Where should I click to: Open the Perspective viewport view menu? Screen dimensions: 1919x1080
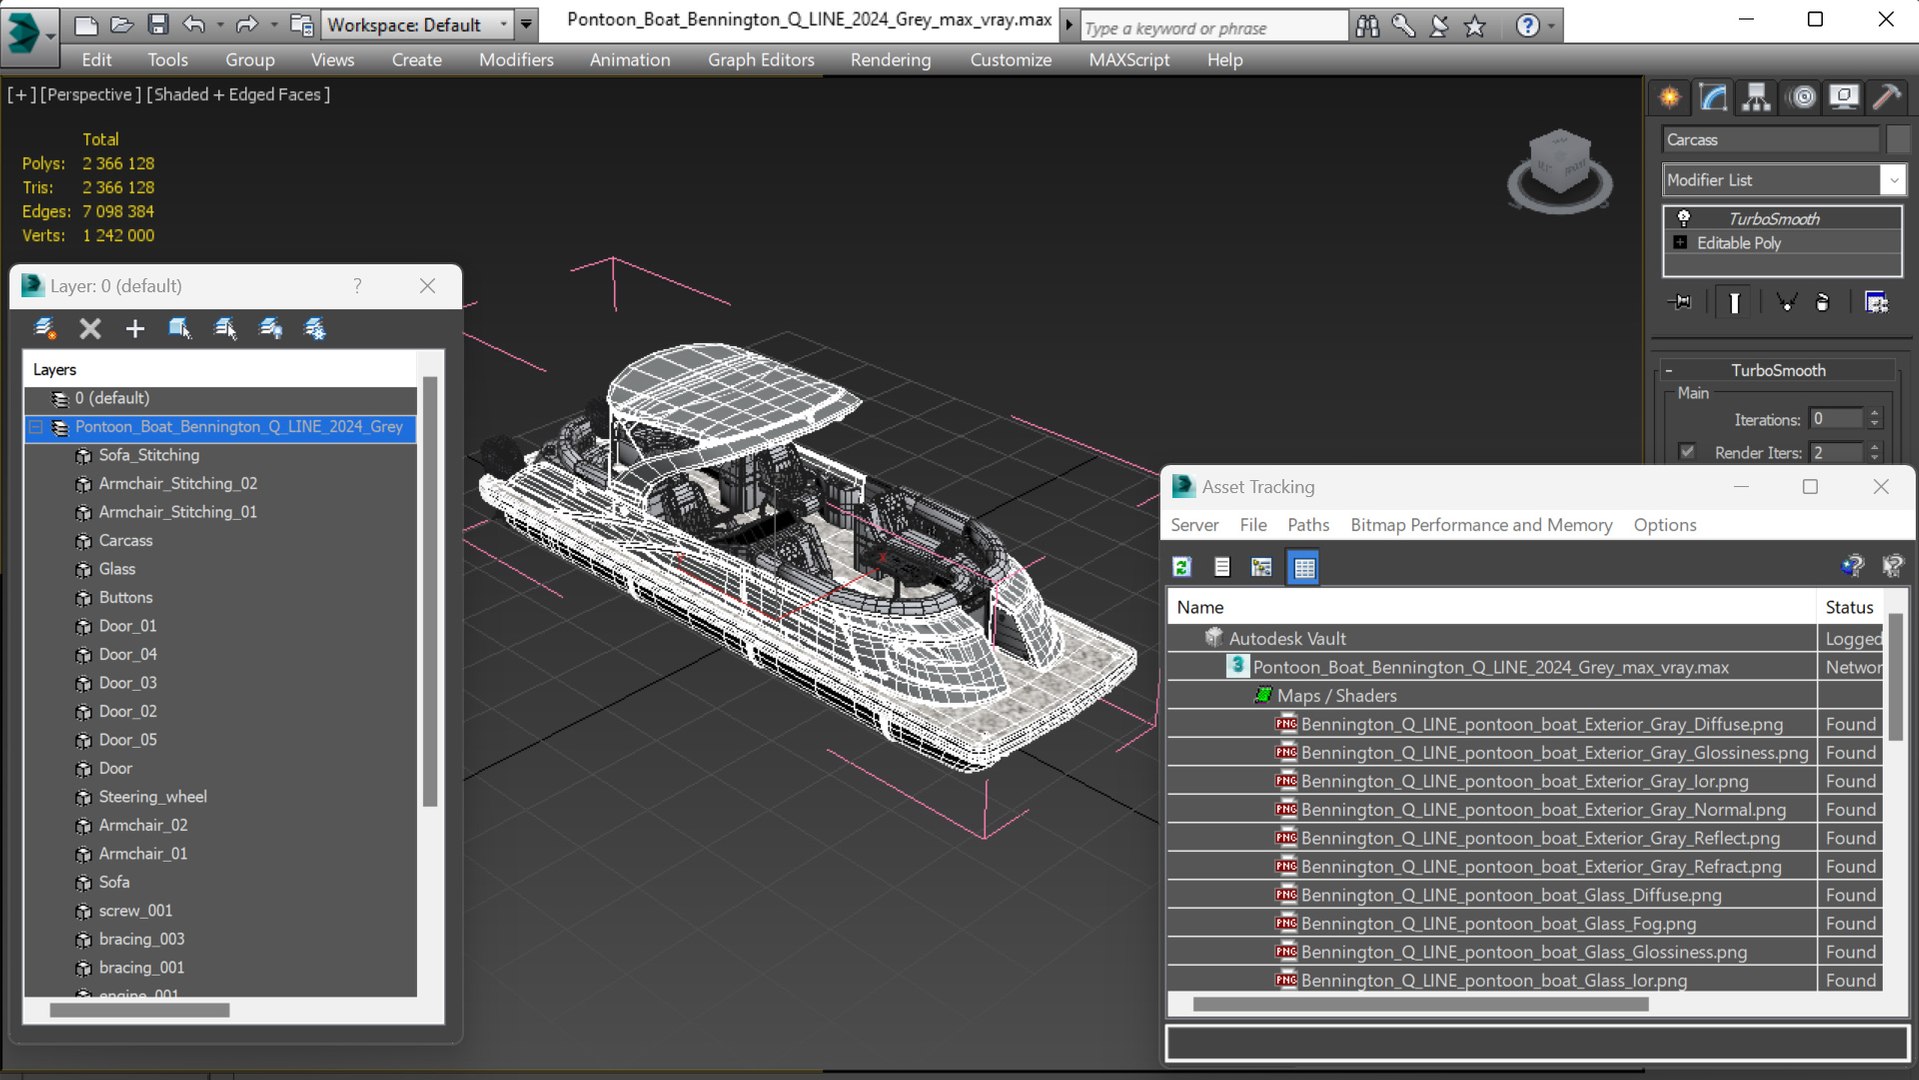click(x=89, y=94)
